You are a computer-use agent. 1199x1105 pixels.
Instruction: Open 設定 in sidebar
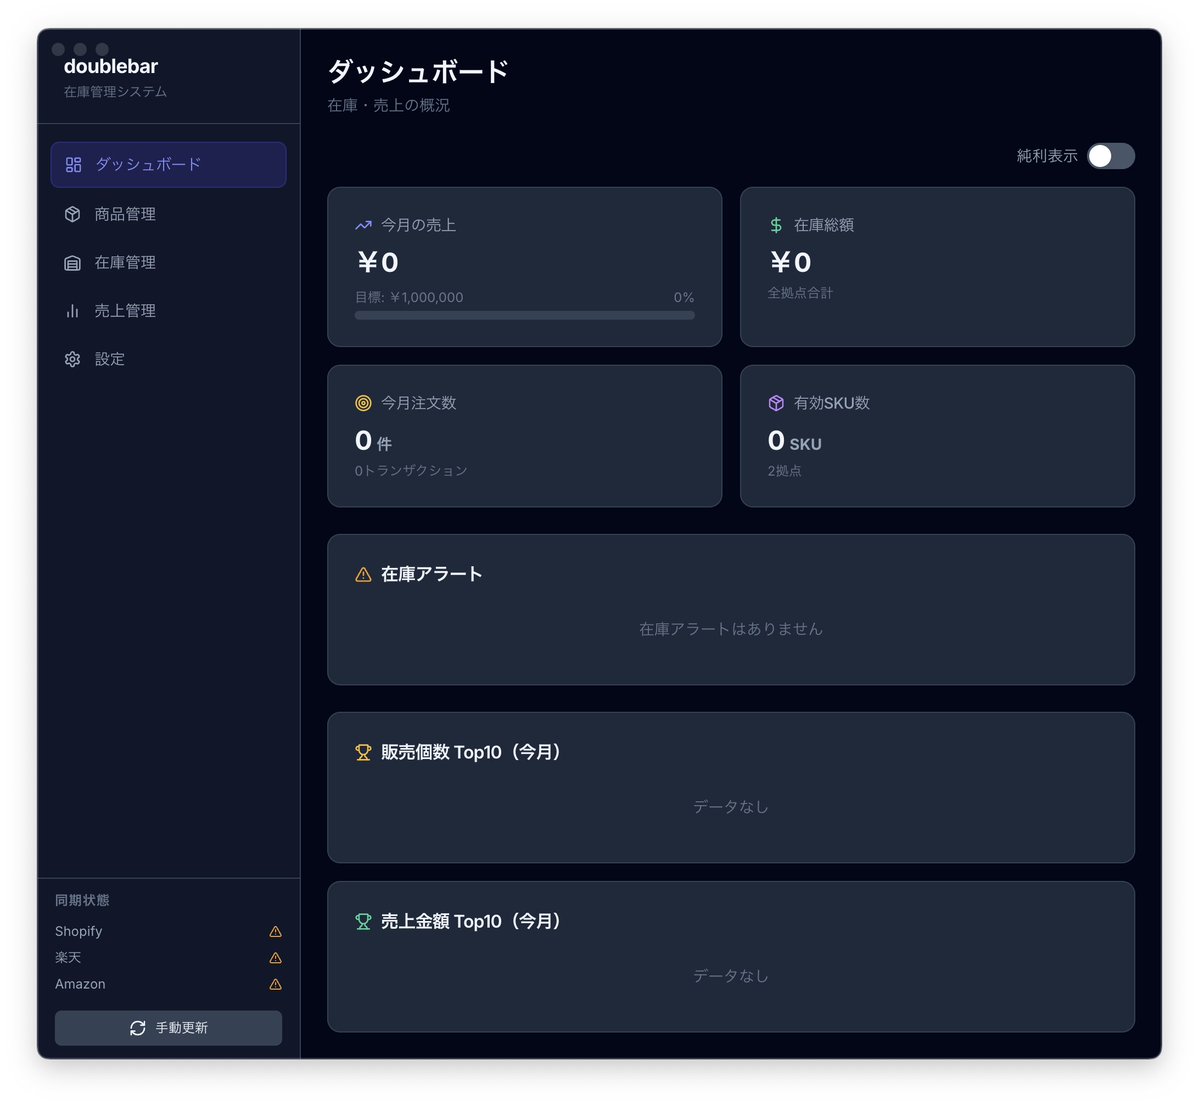click(x=168, y=359)
